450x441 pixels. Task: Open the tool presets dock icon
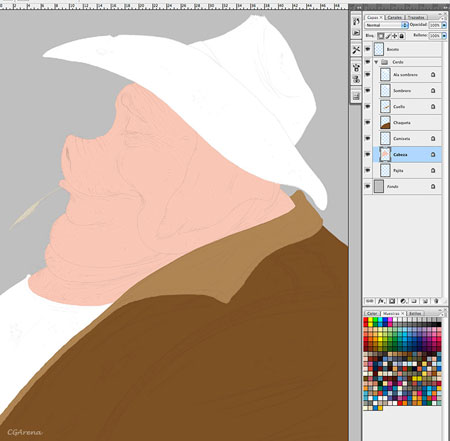pos(356,50)
